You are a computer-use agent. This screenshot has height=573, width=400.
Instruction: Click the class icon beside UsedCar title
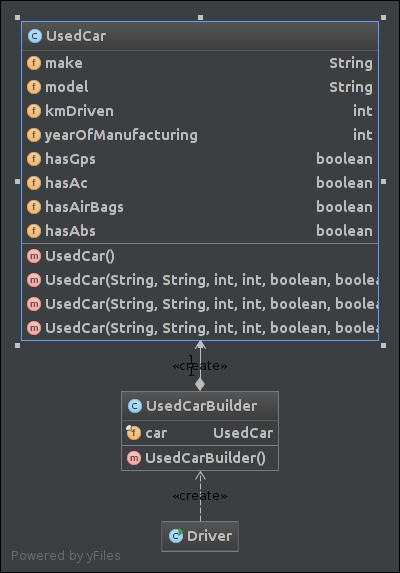[x=35, y=36]
